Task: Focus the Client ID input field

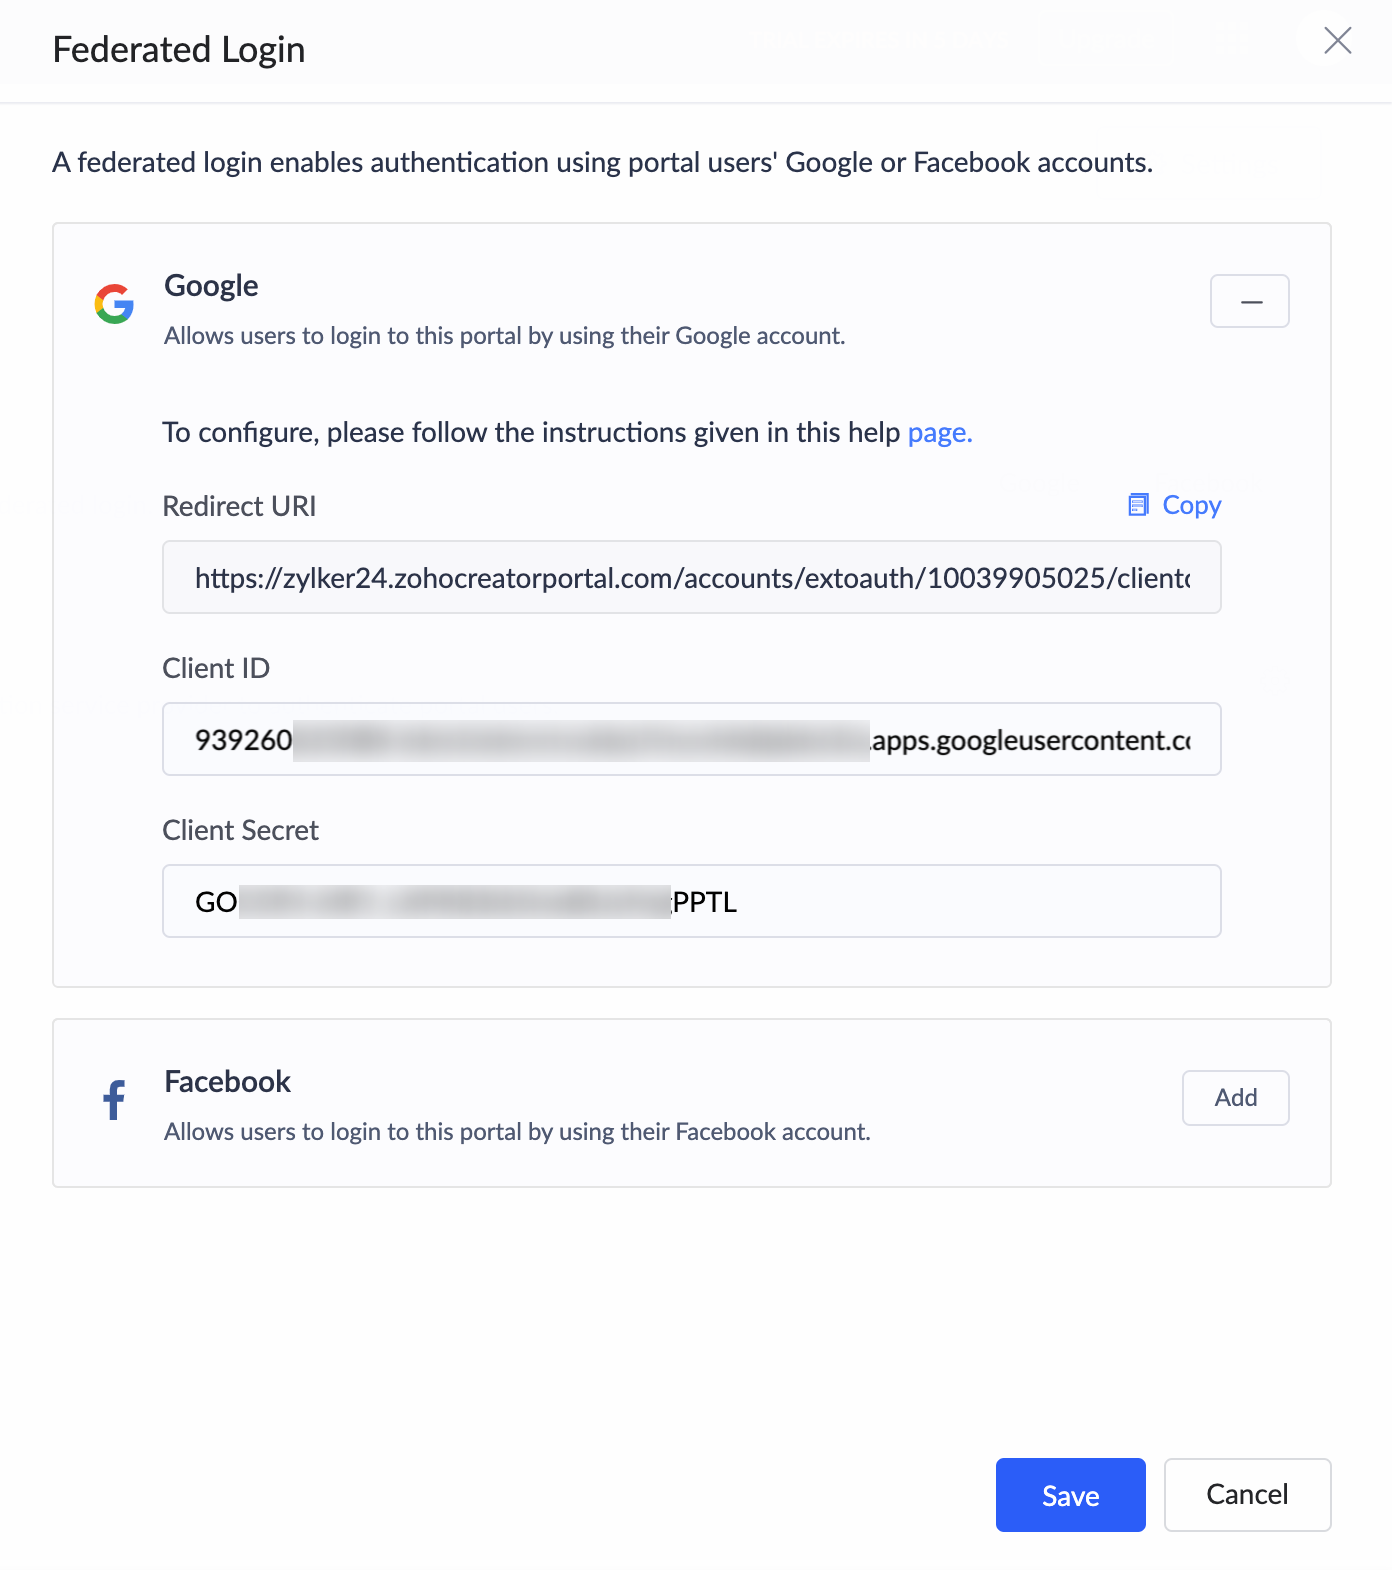Action: (691, 740)
